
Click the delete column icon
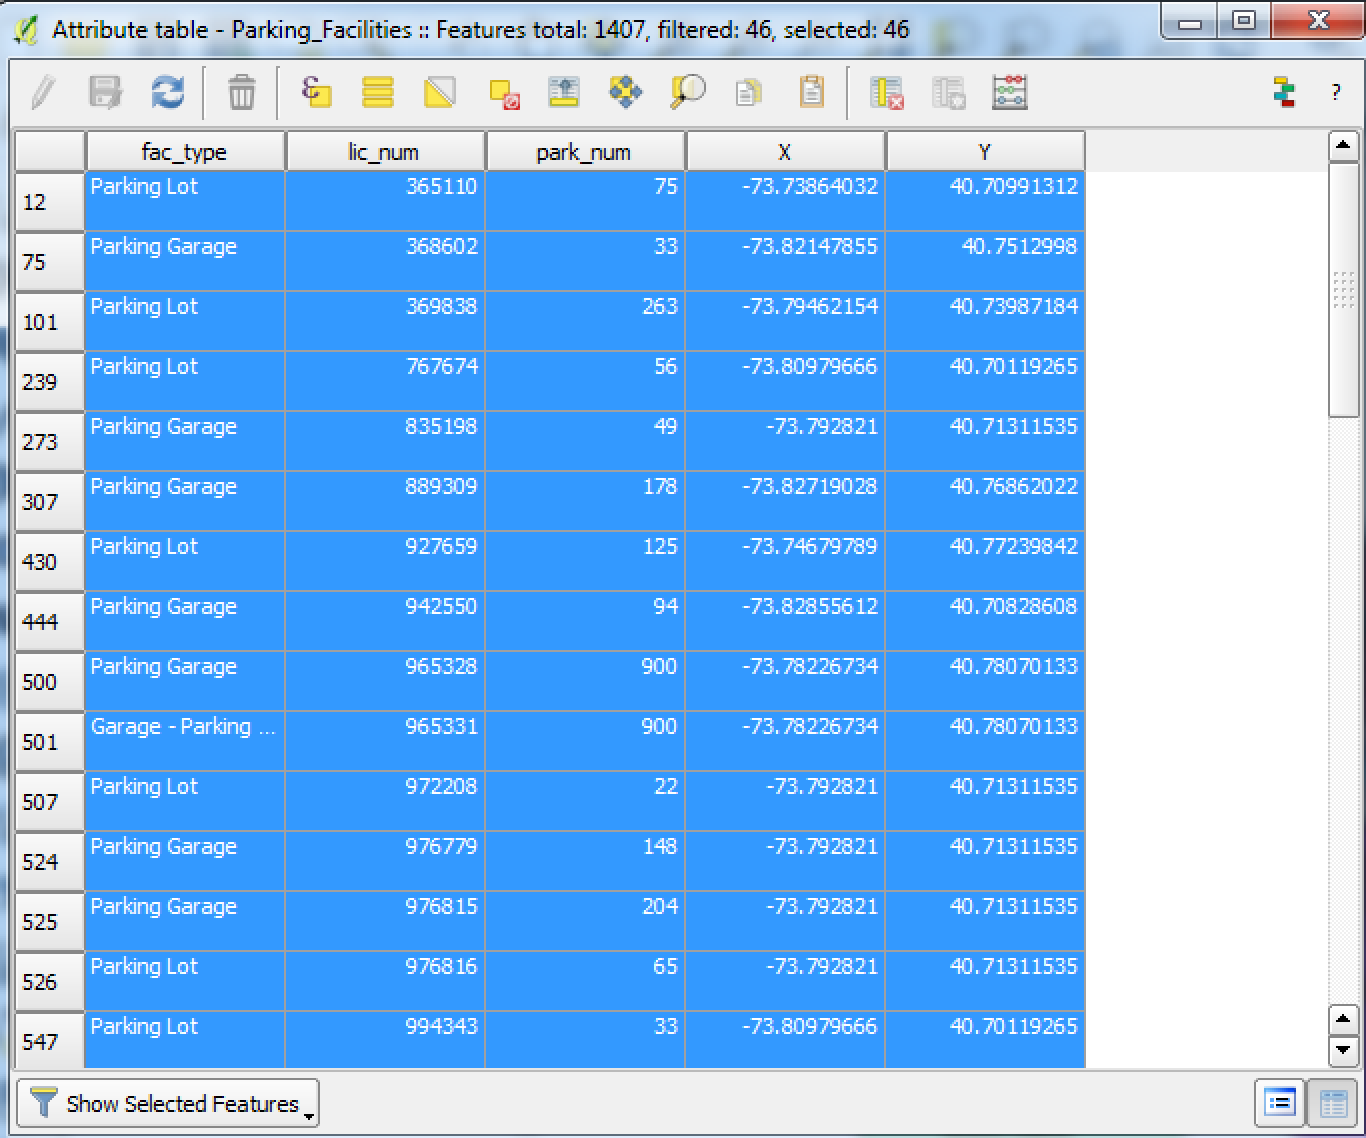[886, 93]
